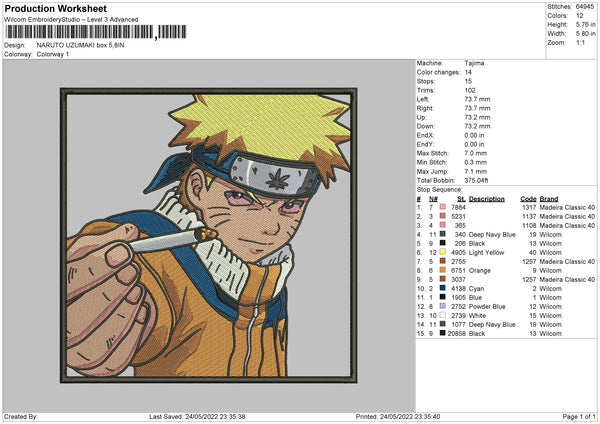This screenshot has width=600, height=424.
Task: Click the 'Printed: 24/05/2022 23:35:40' footer text
Action: pos(398,416)
